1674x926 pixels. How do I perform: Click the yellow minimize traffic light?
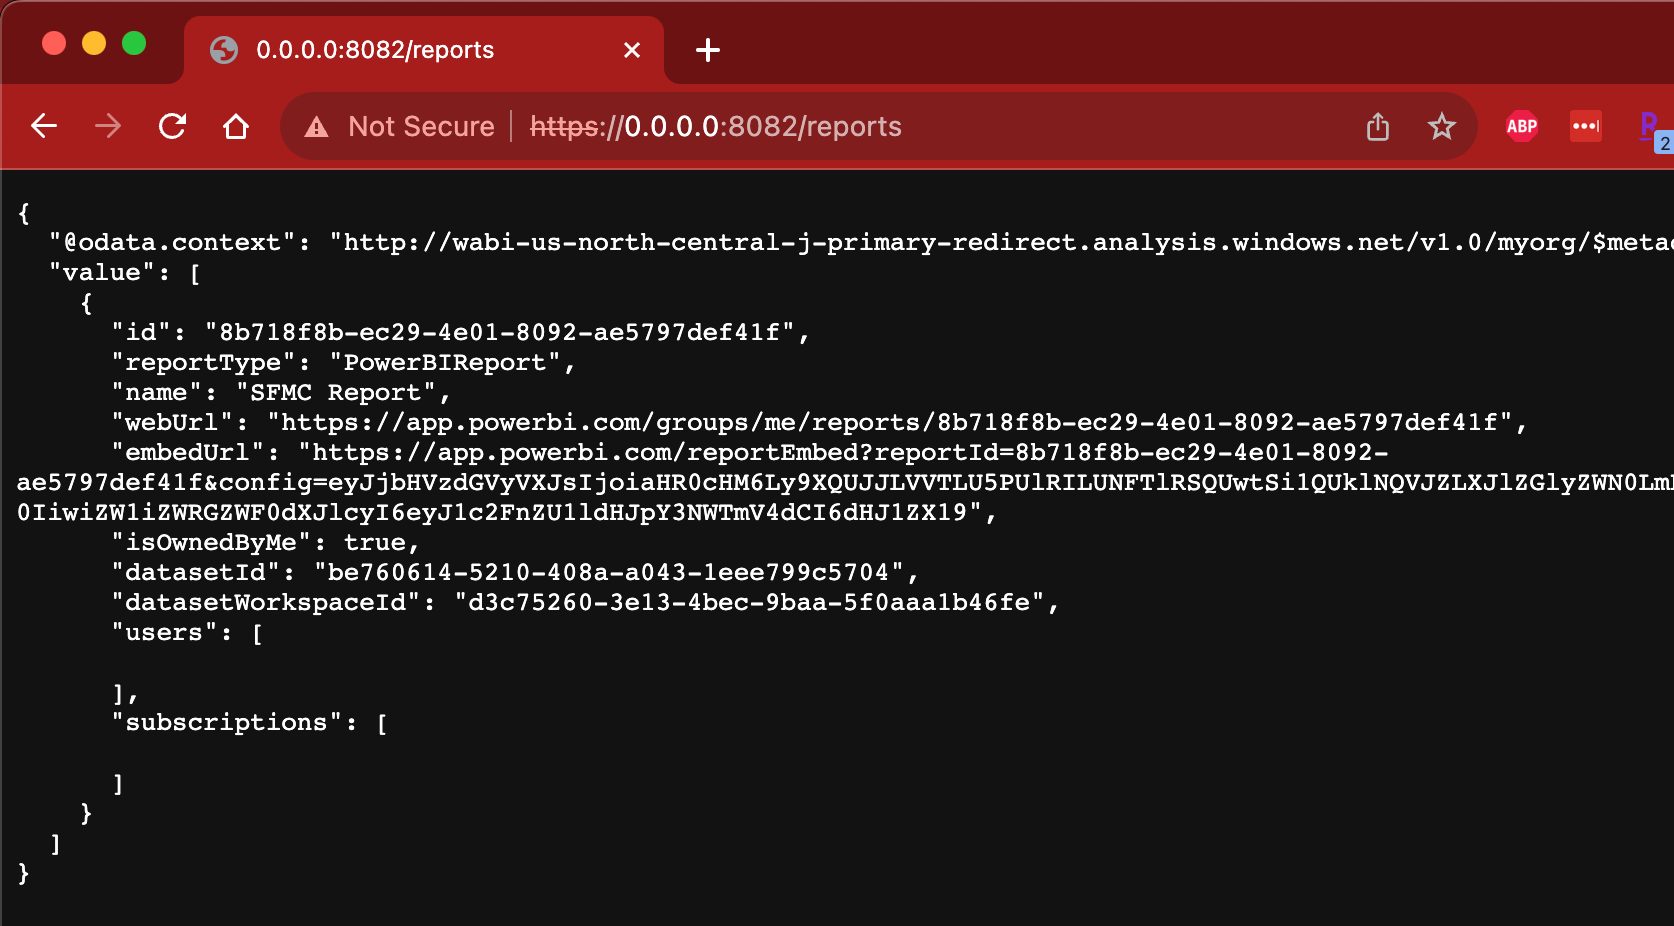click(94, 43)
